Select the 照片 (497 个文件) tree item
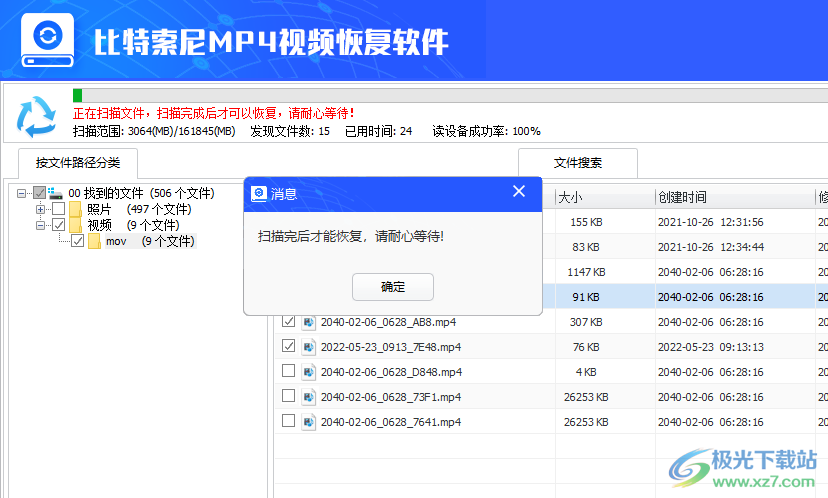This screenshot has width=828, height=498. [x=139, y=209]
